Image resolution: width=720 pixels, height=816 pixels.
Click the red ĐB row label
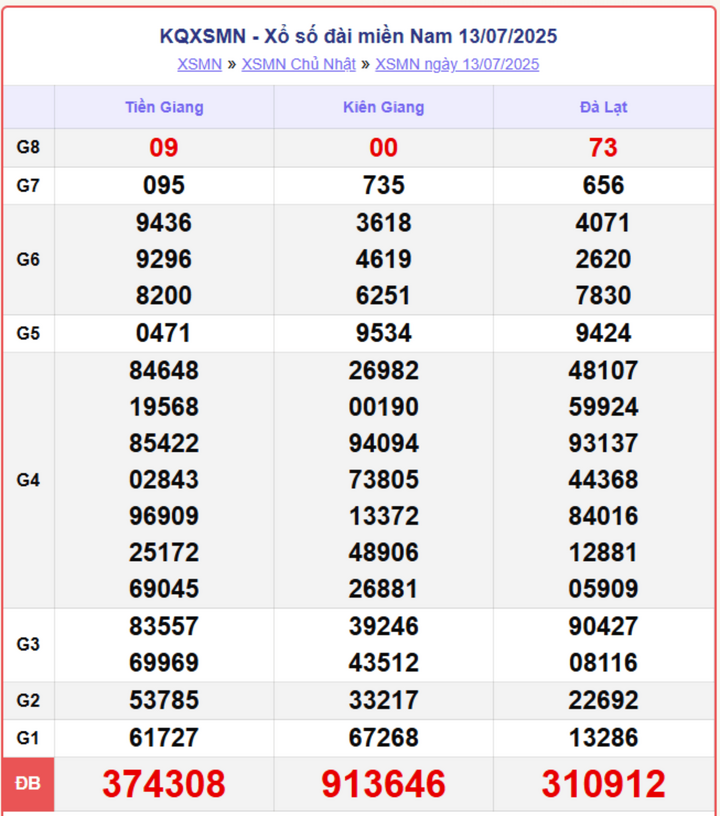coord(28,783)
